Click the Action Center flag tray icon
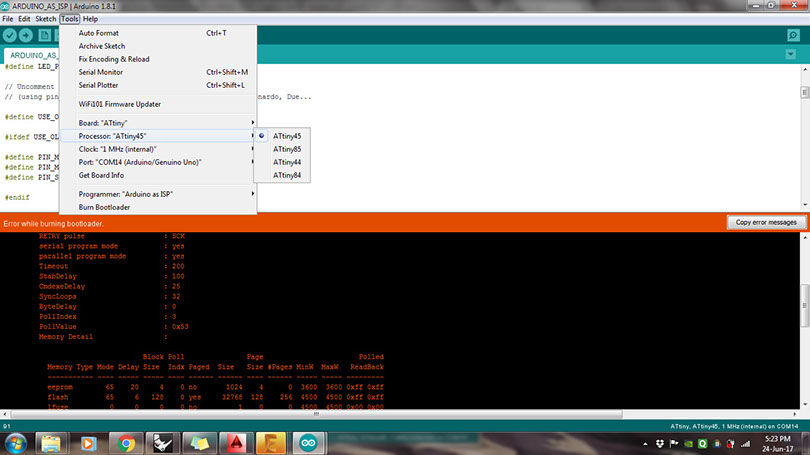Viewport: 810px width, 455px height. pos(674,444)
